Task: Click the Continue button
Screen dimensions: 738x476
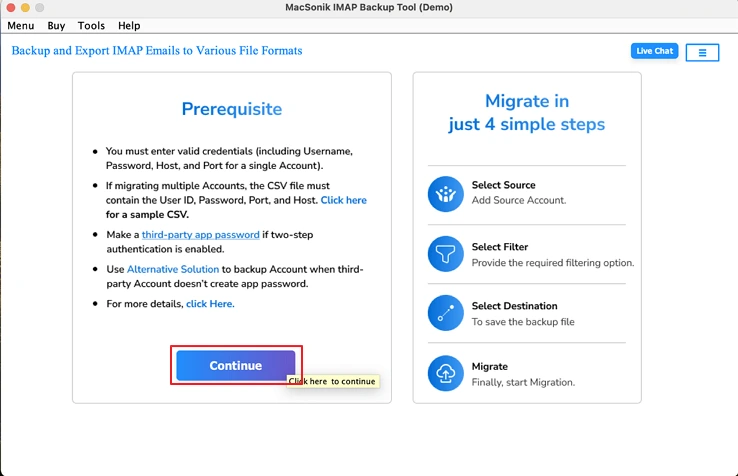Action: click(236, 365)
